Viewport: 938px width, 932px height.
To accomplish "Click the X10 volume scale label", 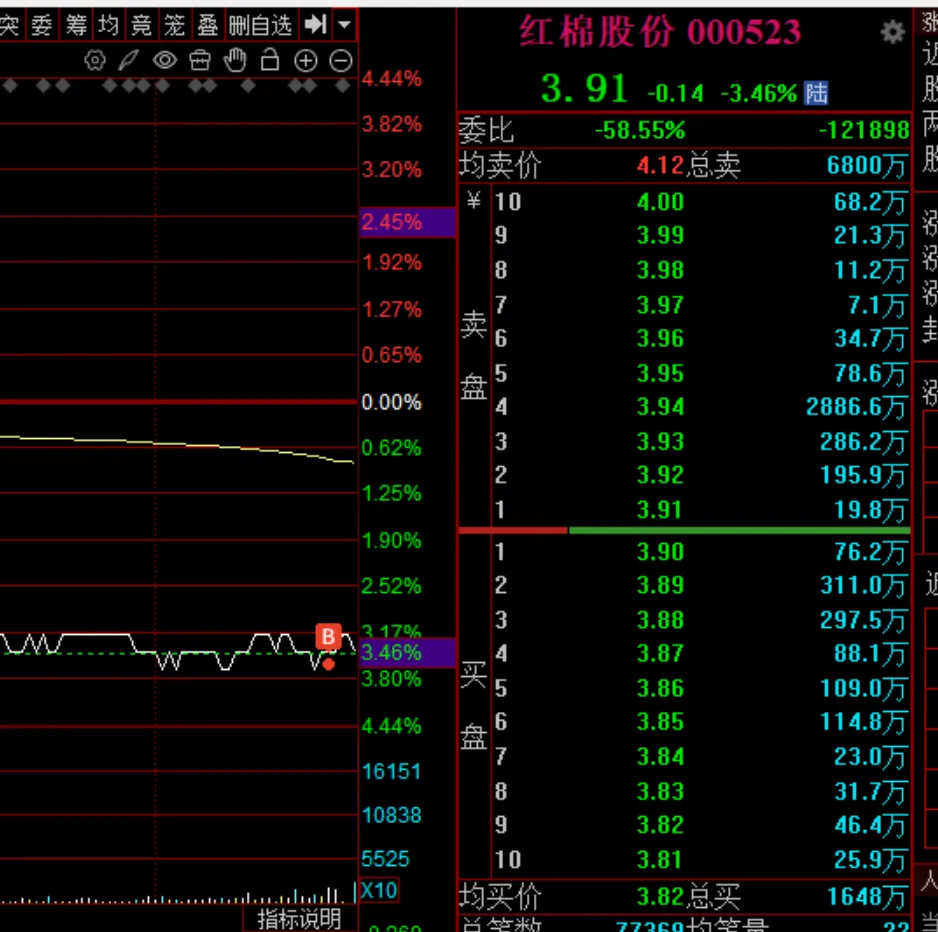I will click(x=379, y=890).
